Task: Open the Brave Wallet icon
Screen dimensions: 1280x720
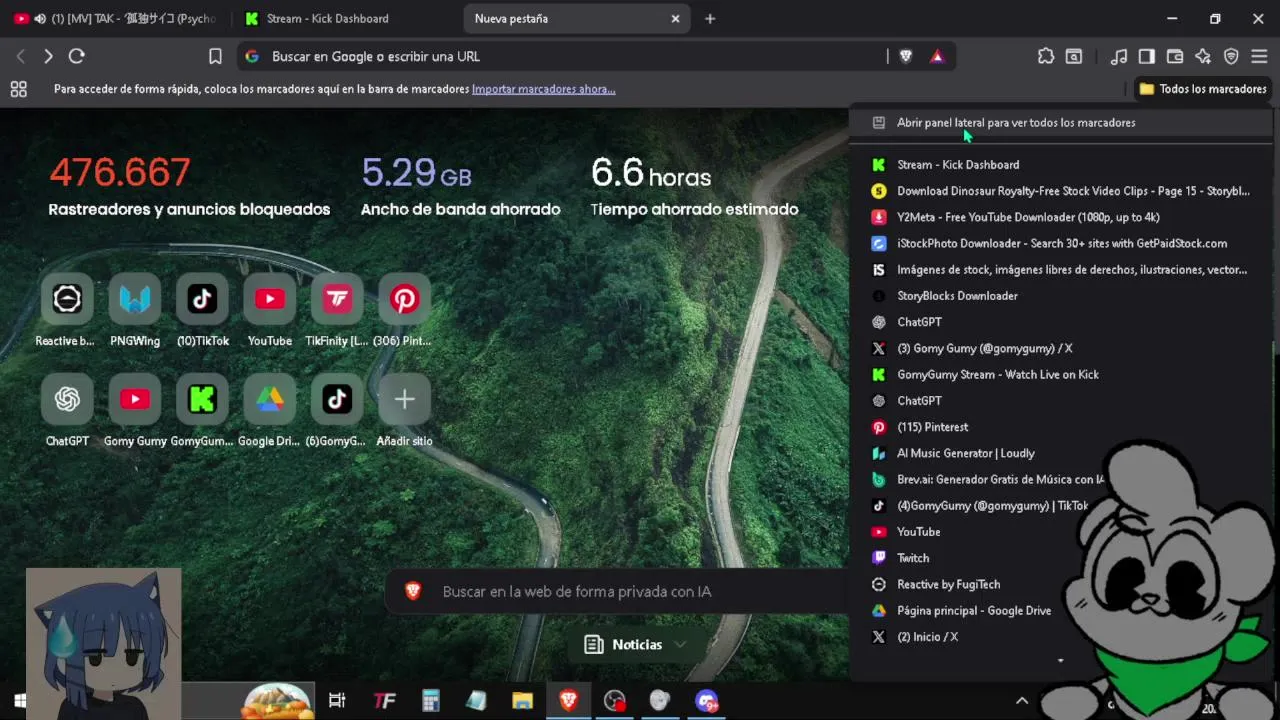Action: 1175,56
